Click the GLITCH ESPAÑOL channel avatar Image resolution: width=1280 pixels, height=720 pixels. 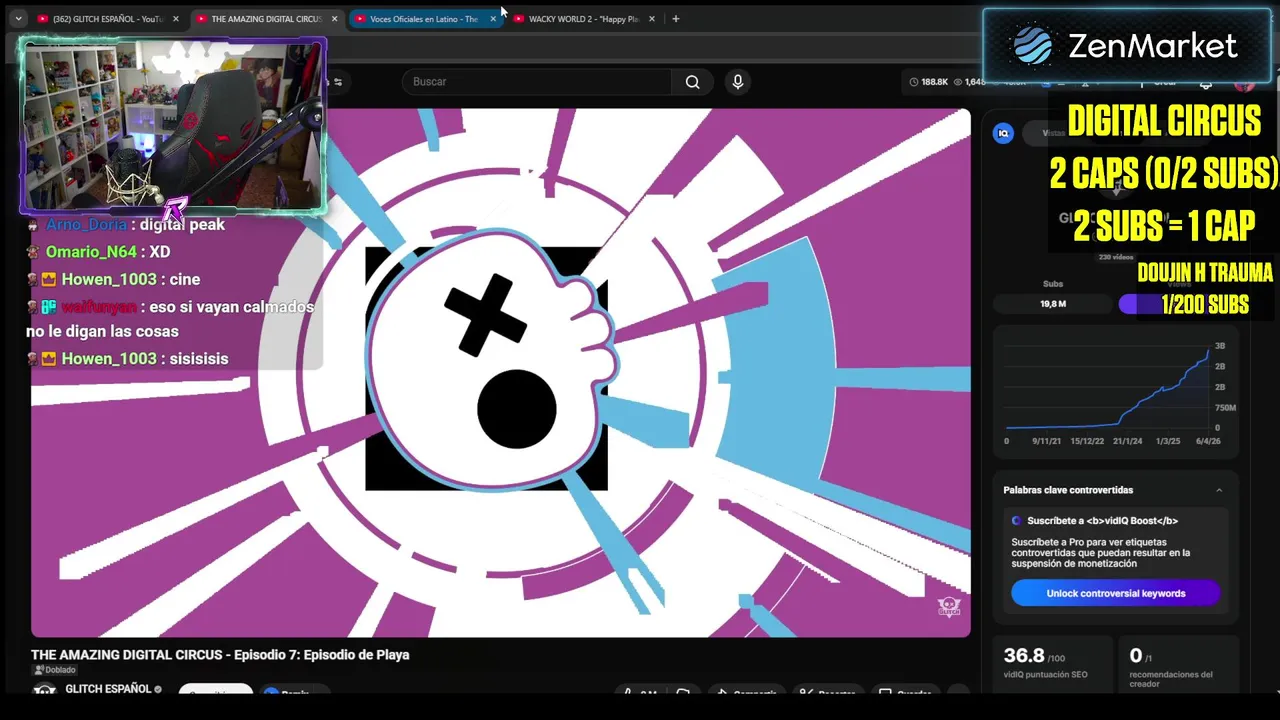tap(44, 690)
